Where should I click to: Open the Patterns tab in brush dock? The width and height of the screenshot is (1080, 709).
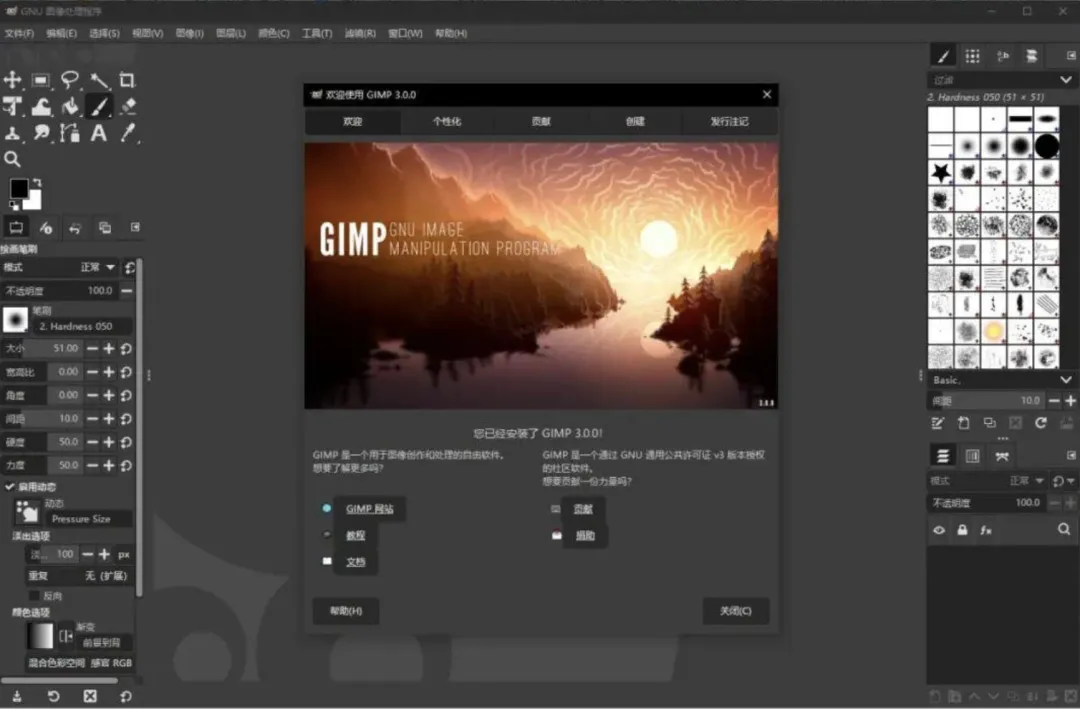coord(973,56)
